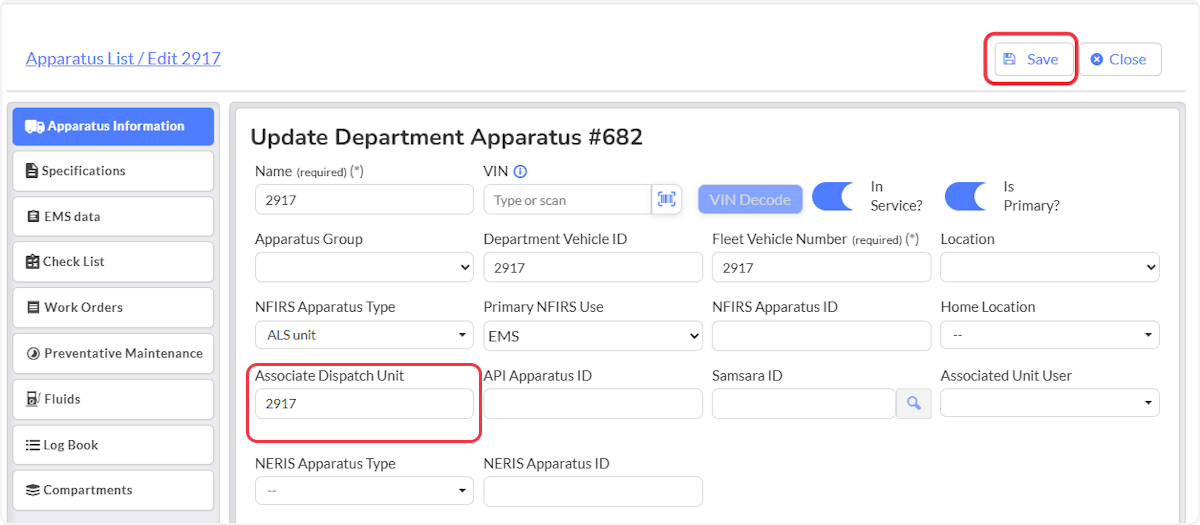Click the VIN info icon
This screenshot has height=525, width=1200.
point(520,172)
